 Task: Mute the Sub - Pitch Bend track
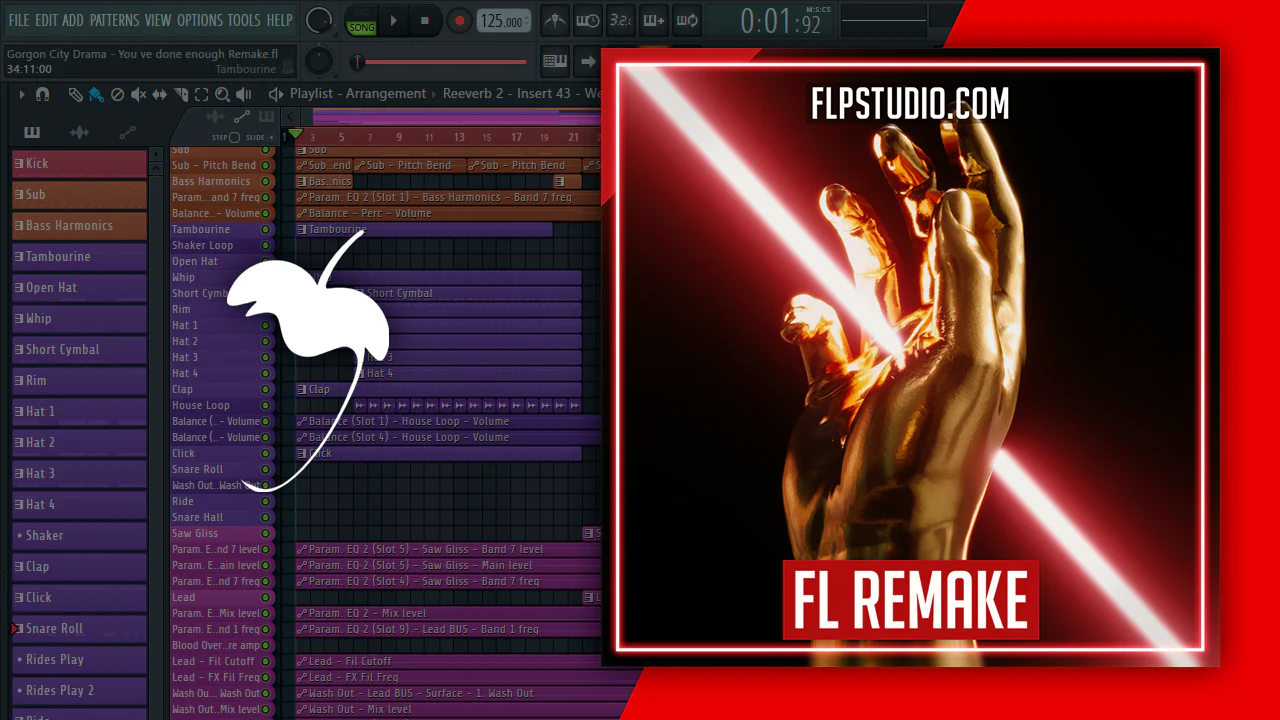(x=265, y=165)
